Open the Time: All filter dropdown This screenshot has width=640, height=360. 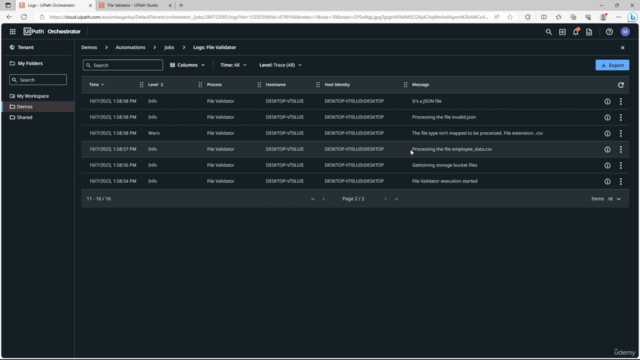tap(233, 65)
